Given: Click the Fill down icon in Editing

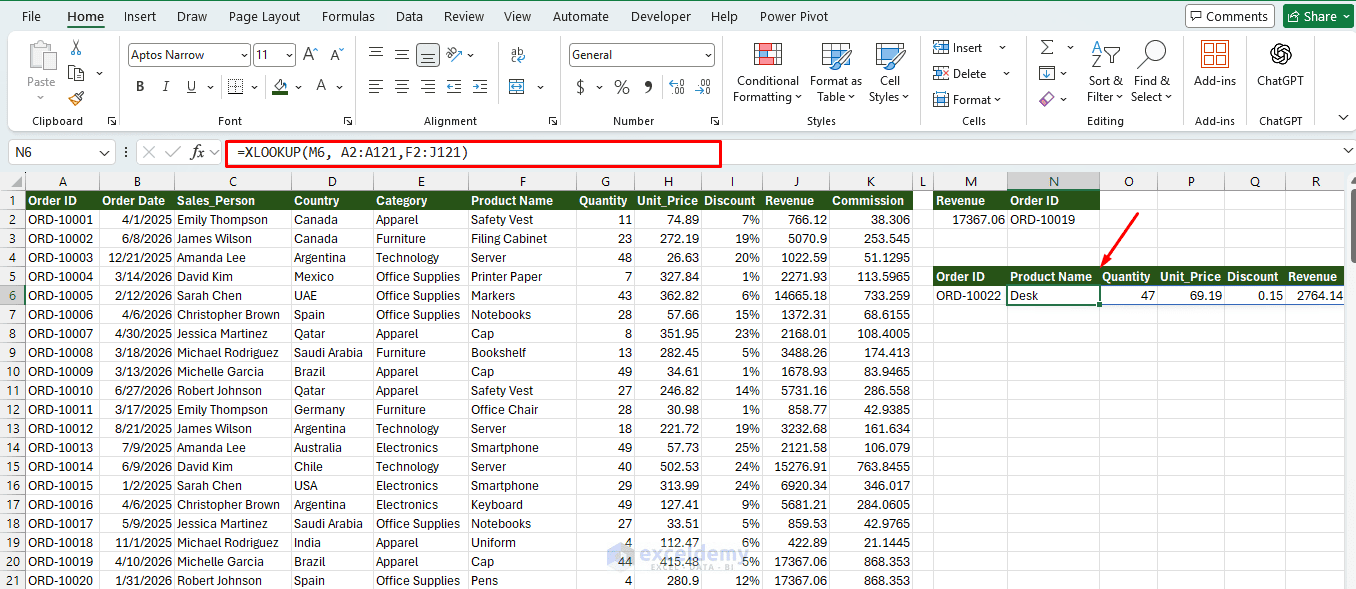Looking at the screenshot, I should (1046, 73).
